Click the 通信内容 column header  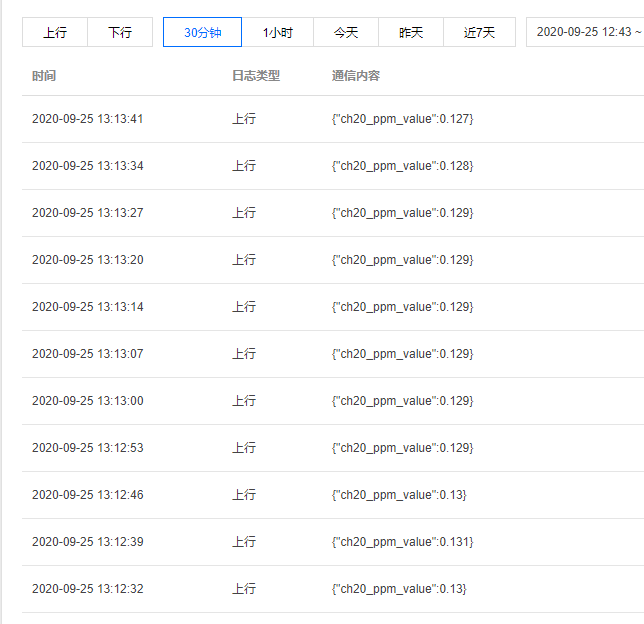[356, 76]
